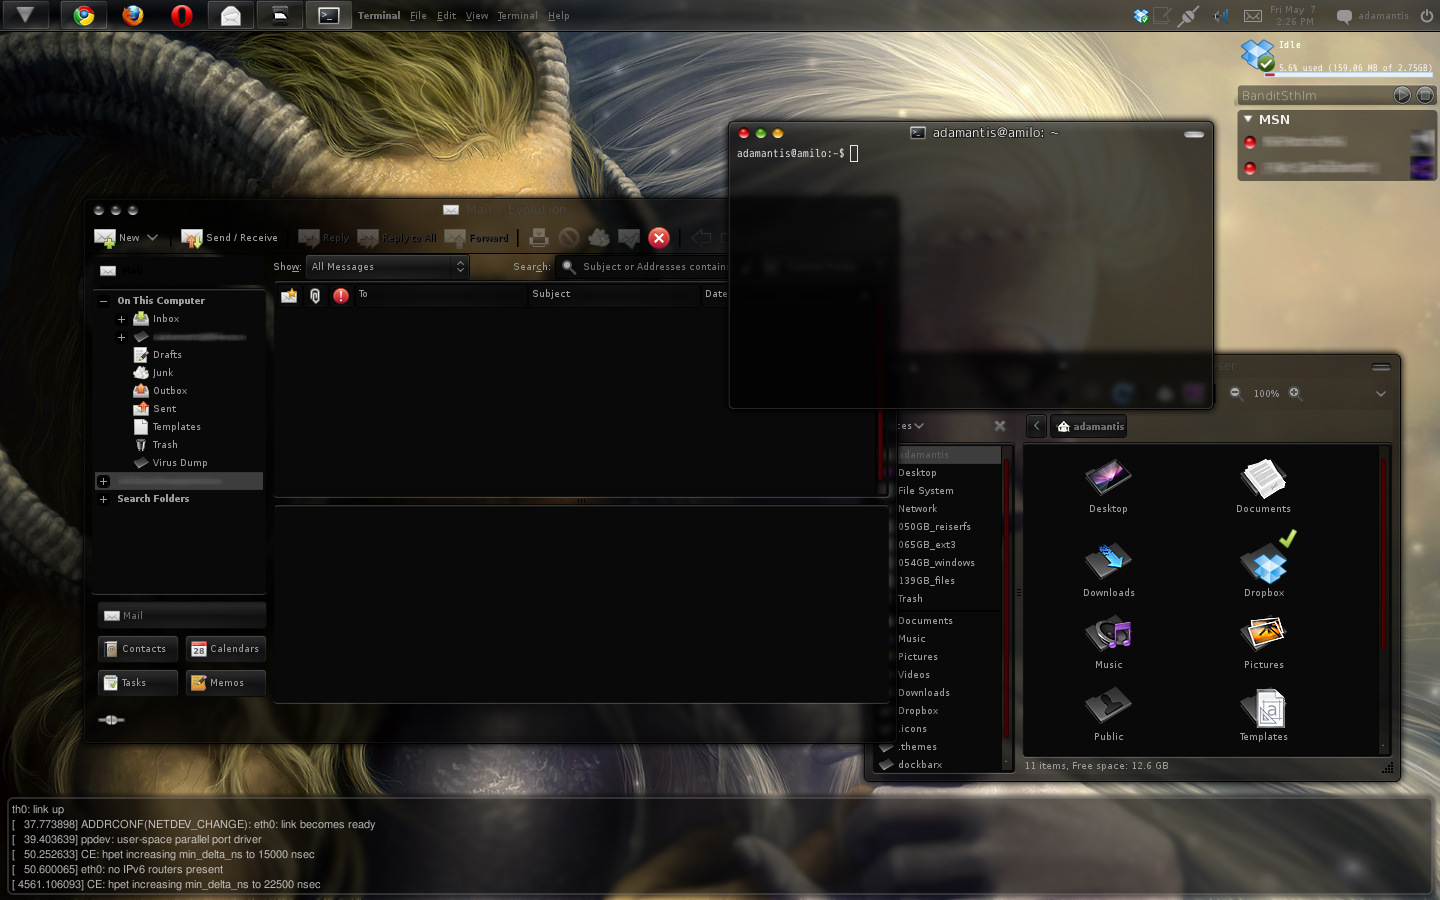
Task: Sort by the attachment column icon
Action: [315, 295]
